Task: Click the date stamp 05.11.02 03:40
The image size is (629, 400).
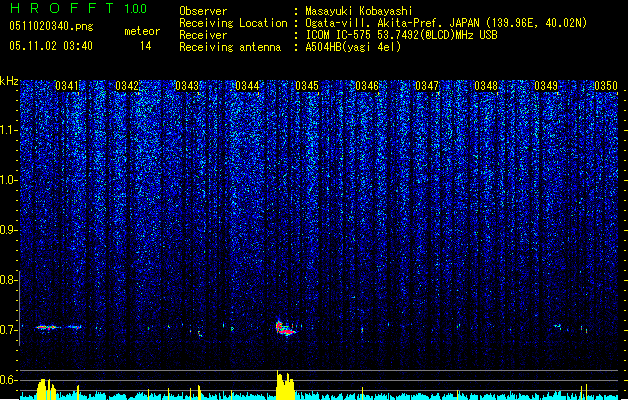Action: pos(51,46)
